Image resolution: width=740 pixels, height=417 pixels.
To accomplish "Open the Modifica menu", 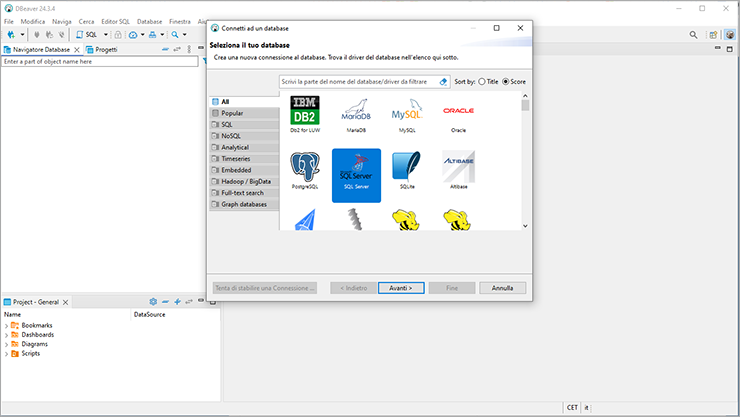I will coord(33,21).
